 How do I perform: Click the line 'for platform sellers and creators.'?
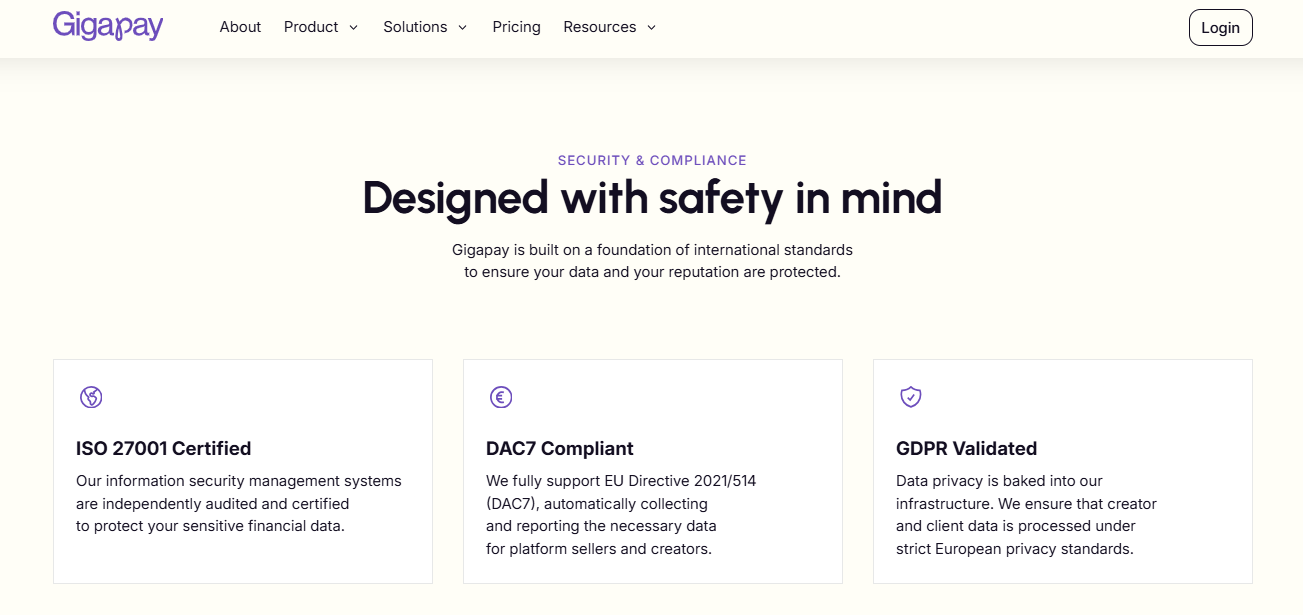point(599,548)
